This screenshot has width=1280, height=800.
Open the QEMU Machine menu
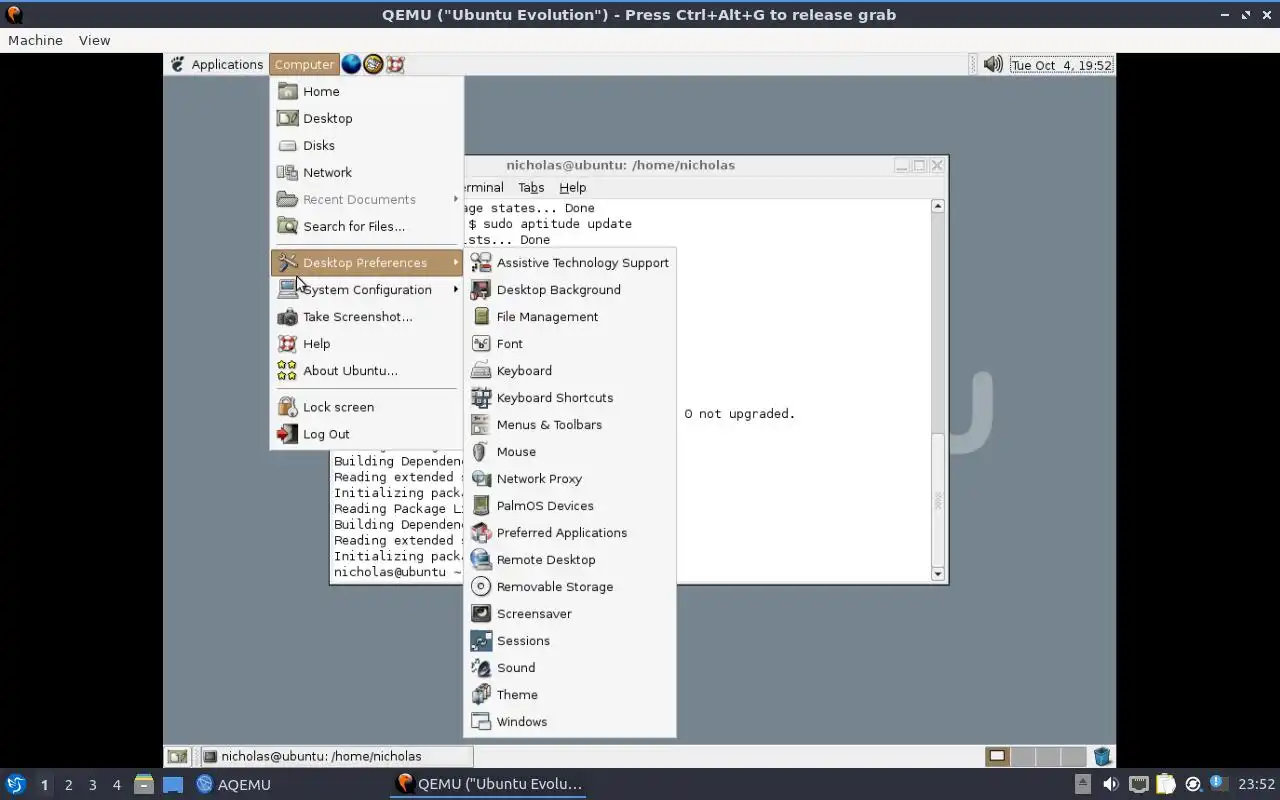click(x=35, y=40)
